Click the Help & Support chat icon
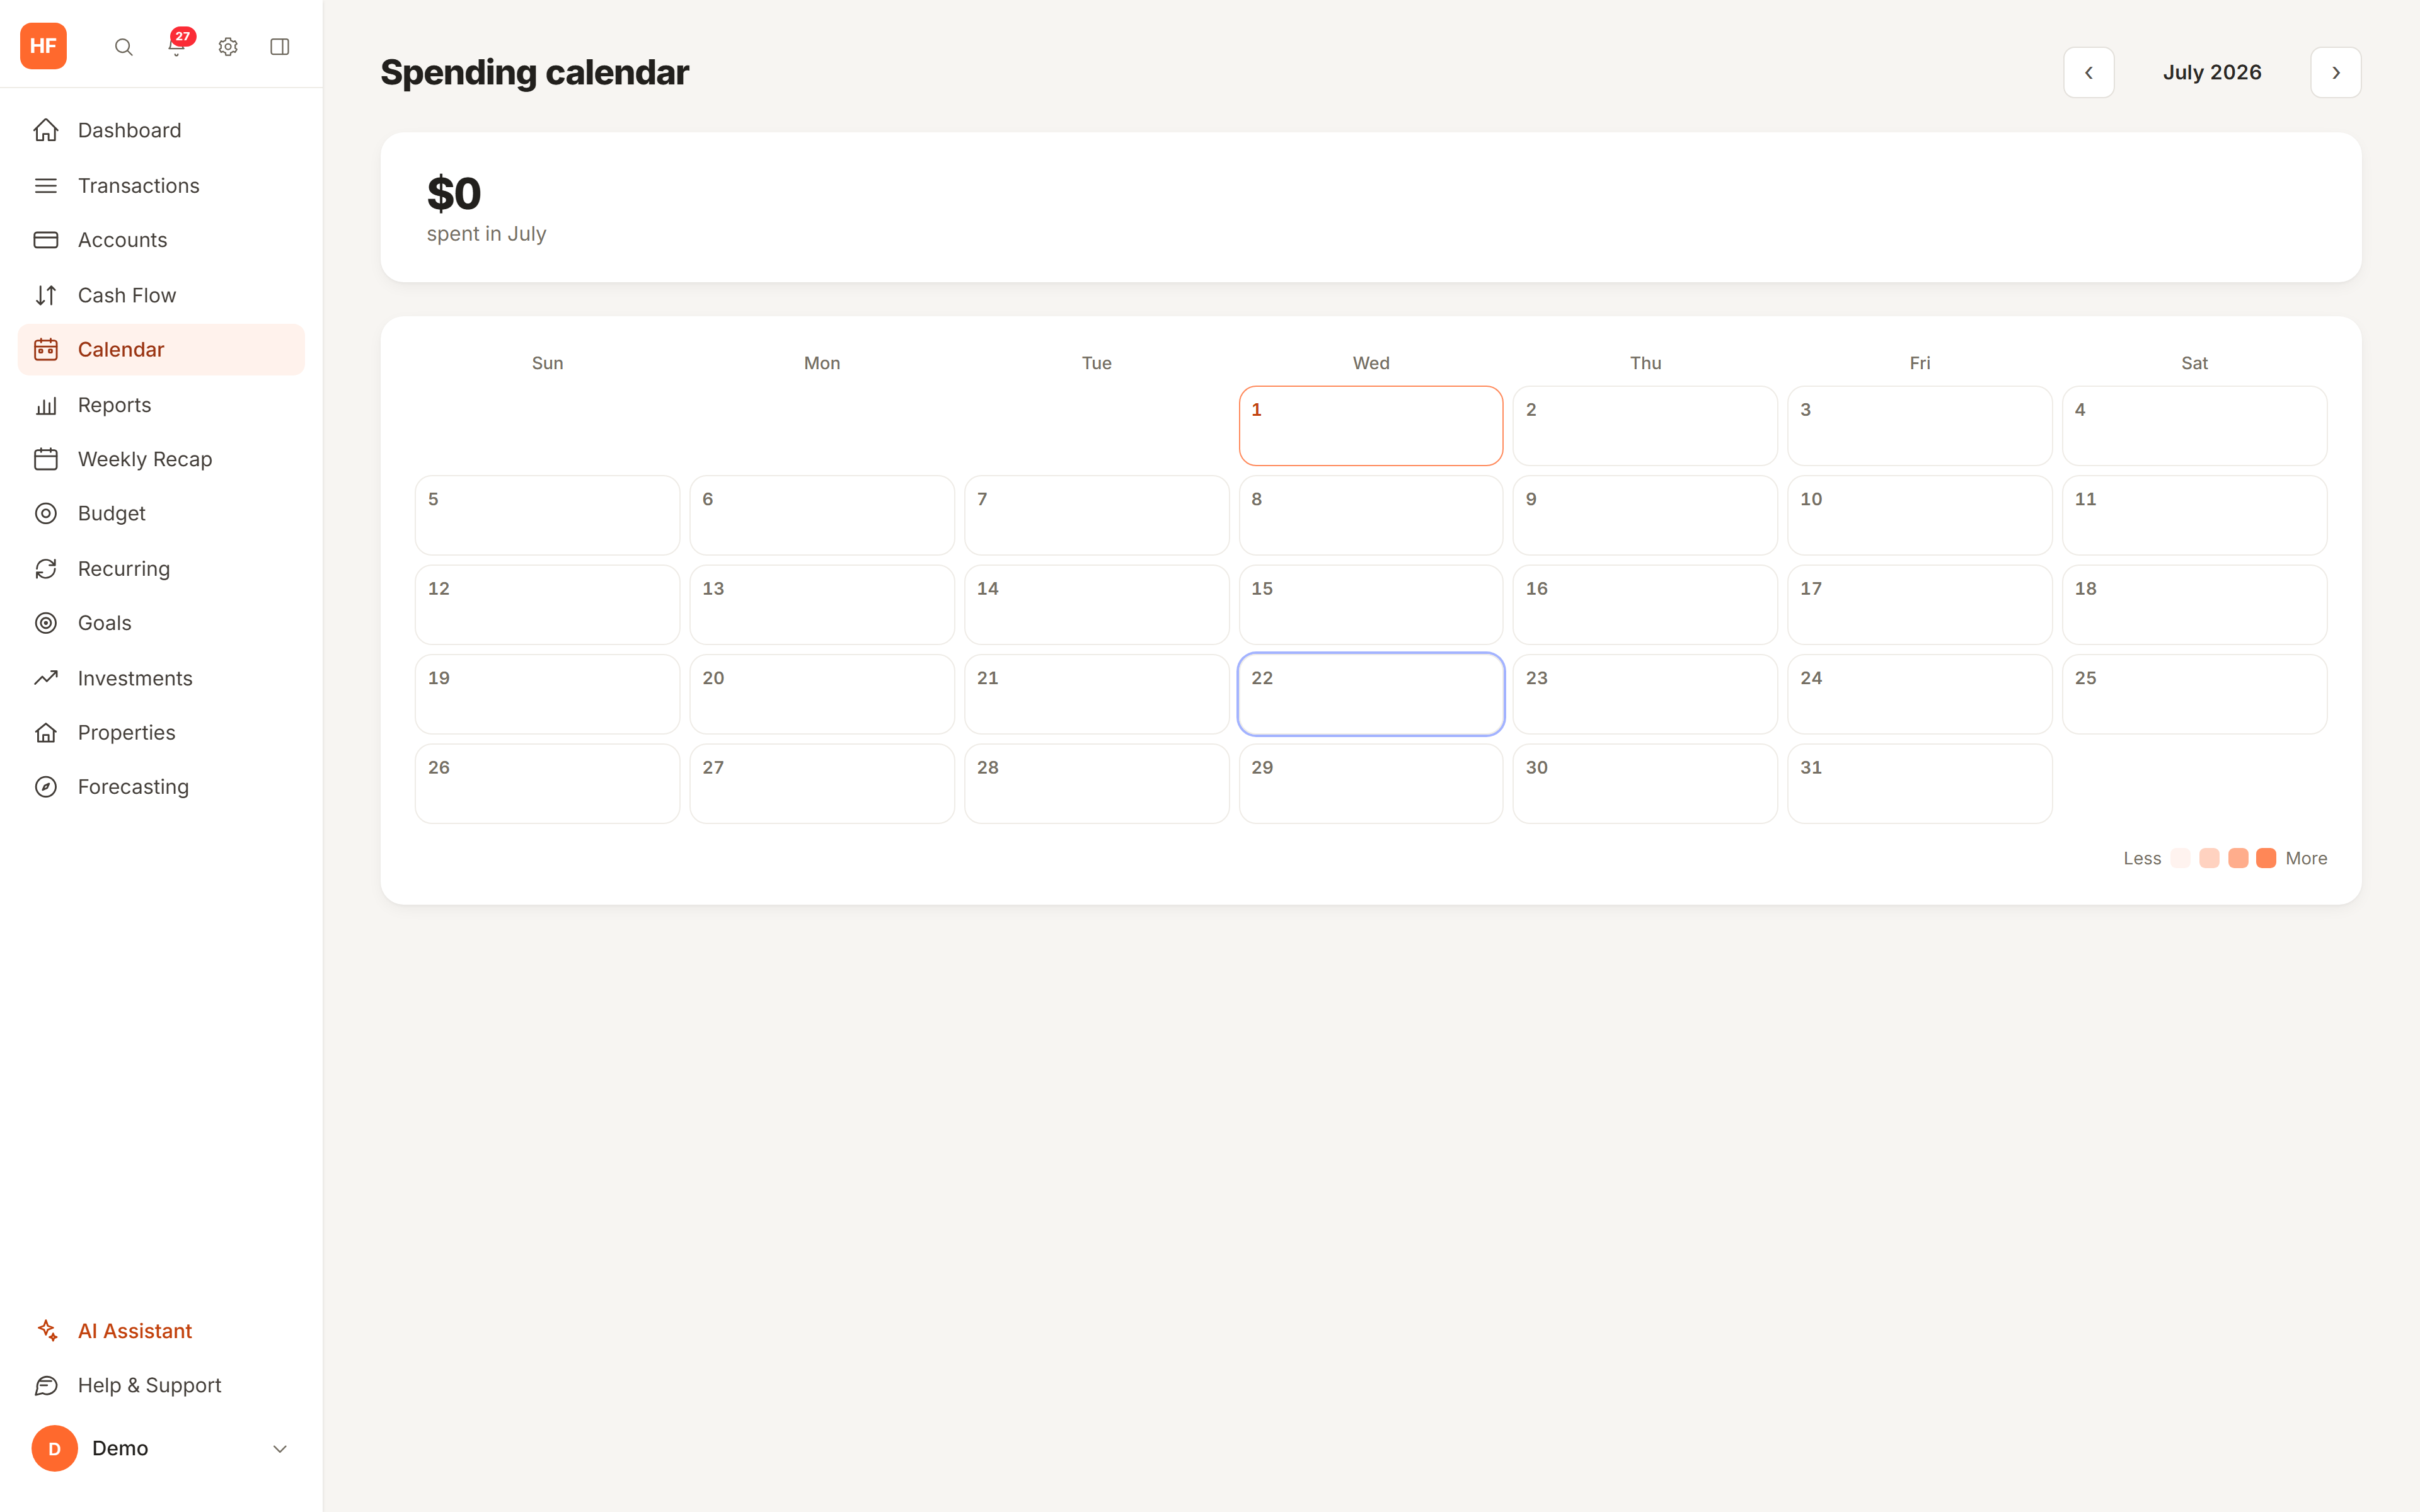This screenshot has height=1512, width=2420. [x=46, y=1385]
